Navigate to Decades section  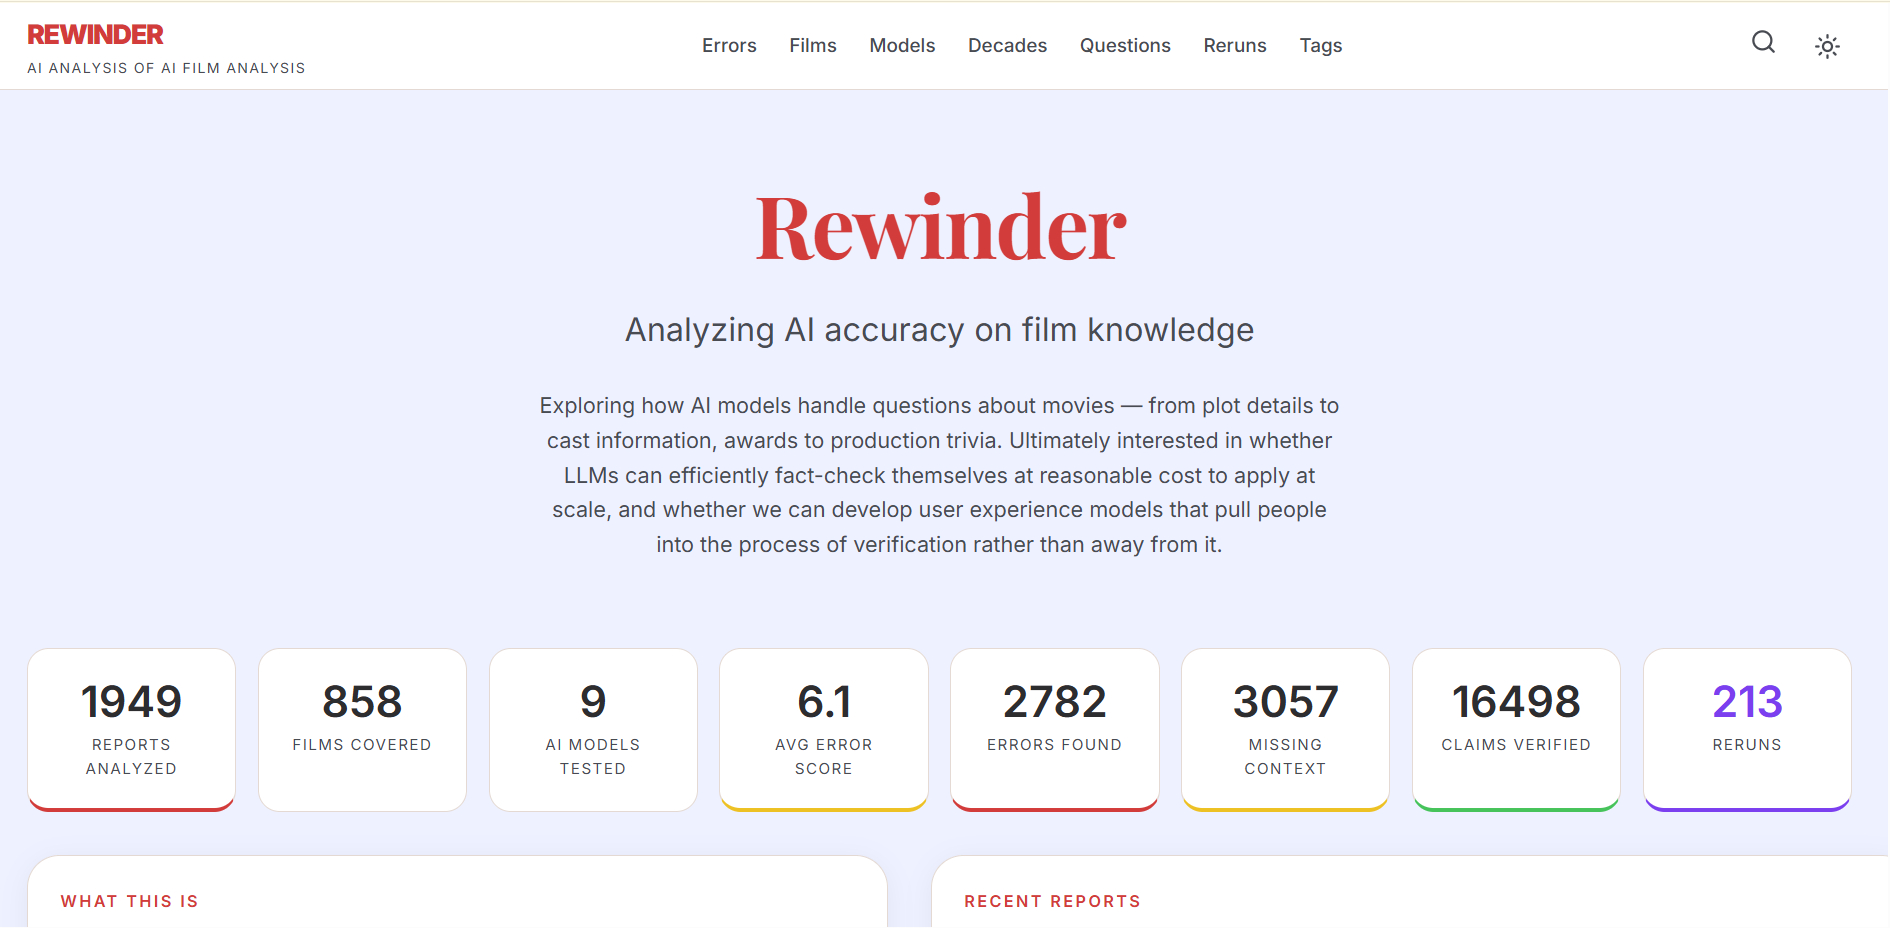[x=1007, y=46]
